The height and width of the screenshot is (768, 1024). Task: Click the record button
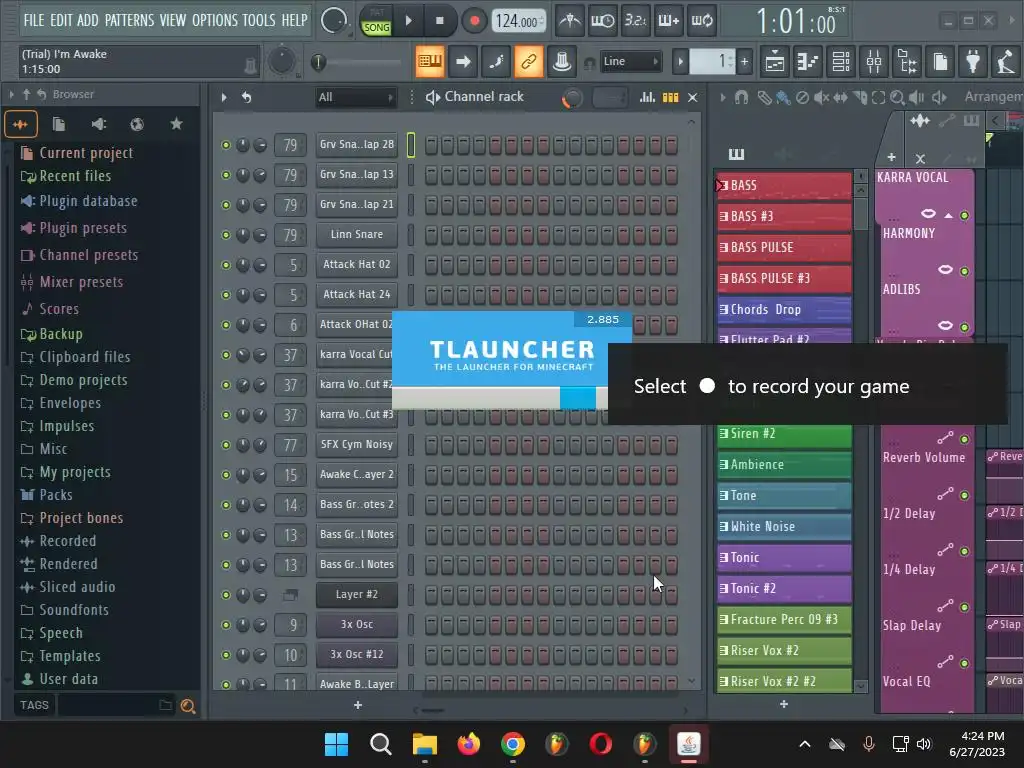click(474, 21)
